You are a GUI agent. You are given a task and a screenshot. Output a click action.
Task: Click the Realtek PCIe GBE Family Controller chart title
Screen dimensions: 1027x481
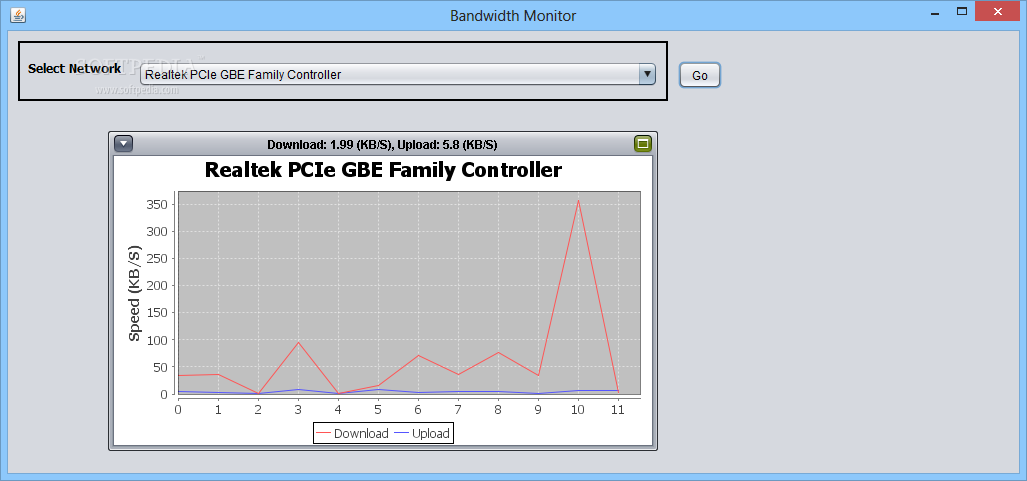(383, 170)
